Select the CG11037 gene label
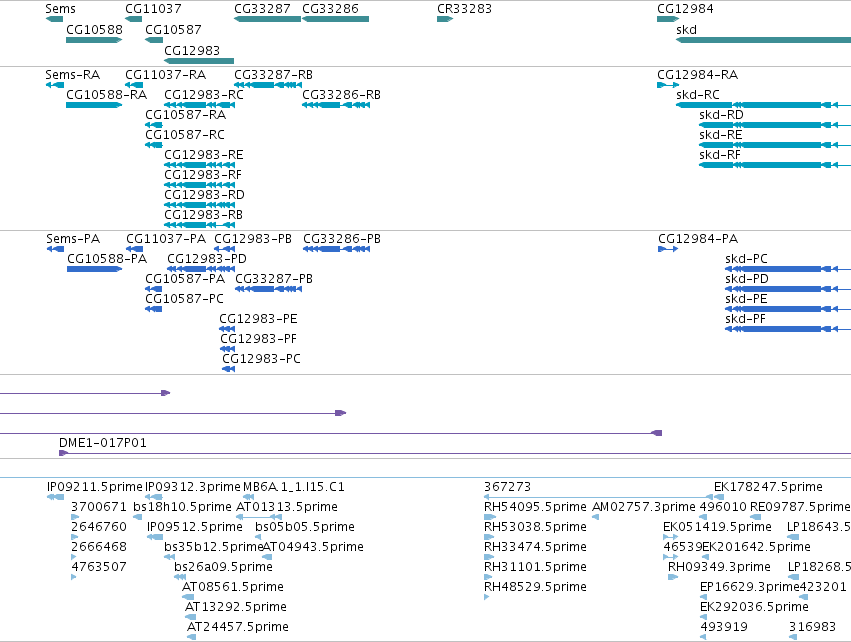This screenshot has width=851, height=642. pos(153,9)
